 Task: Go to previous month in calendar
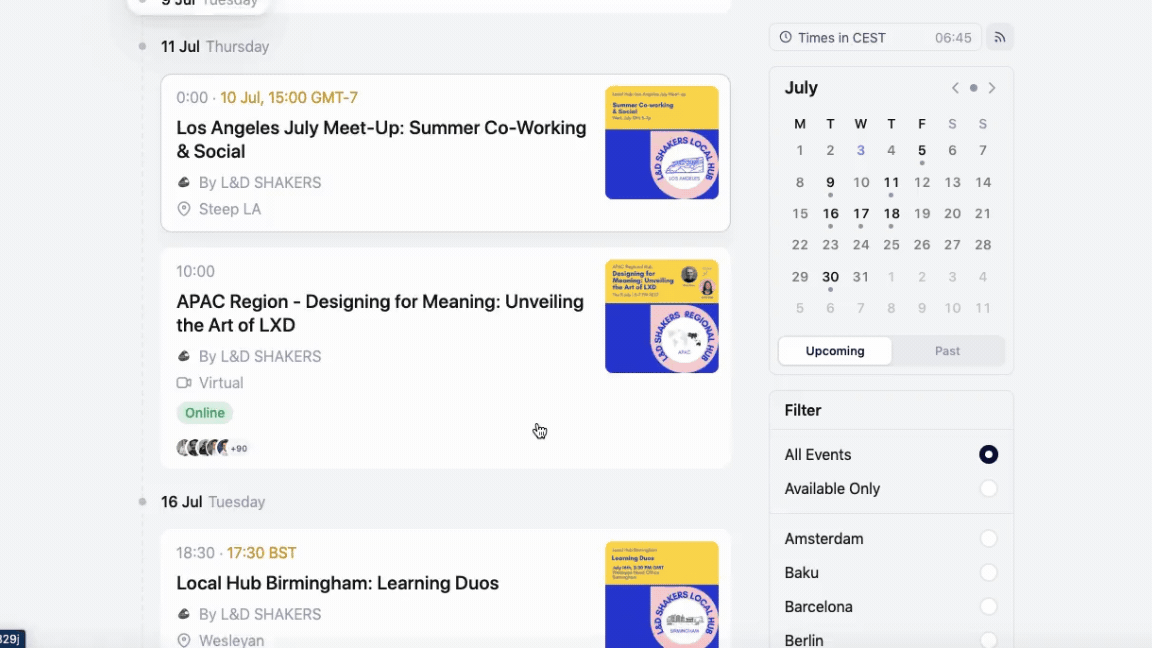(955, 88)
